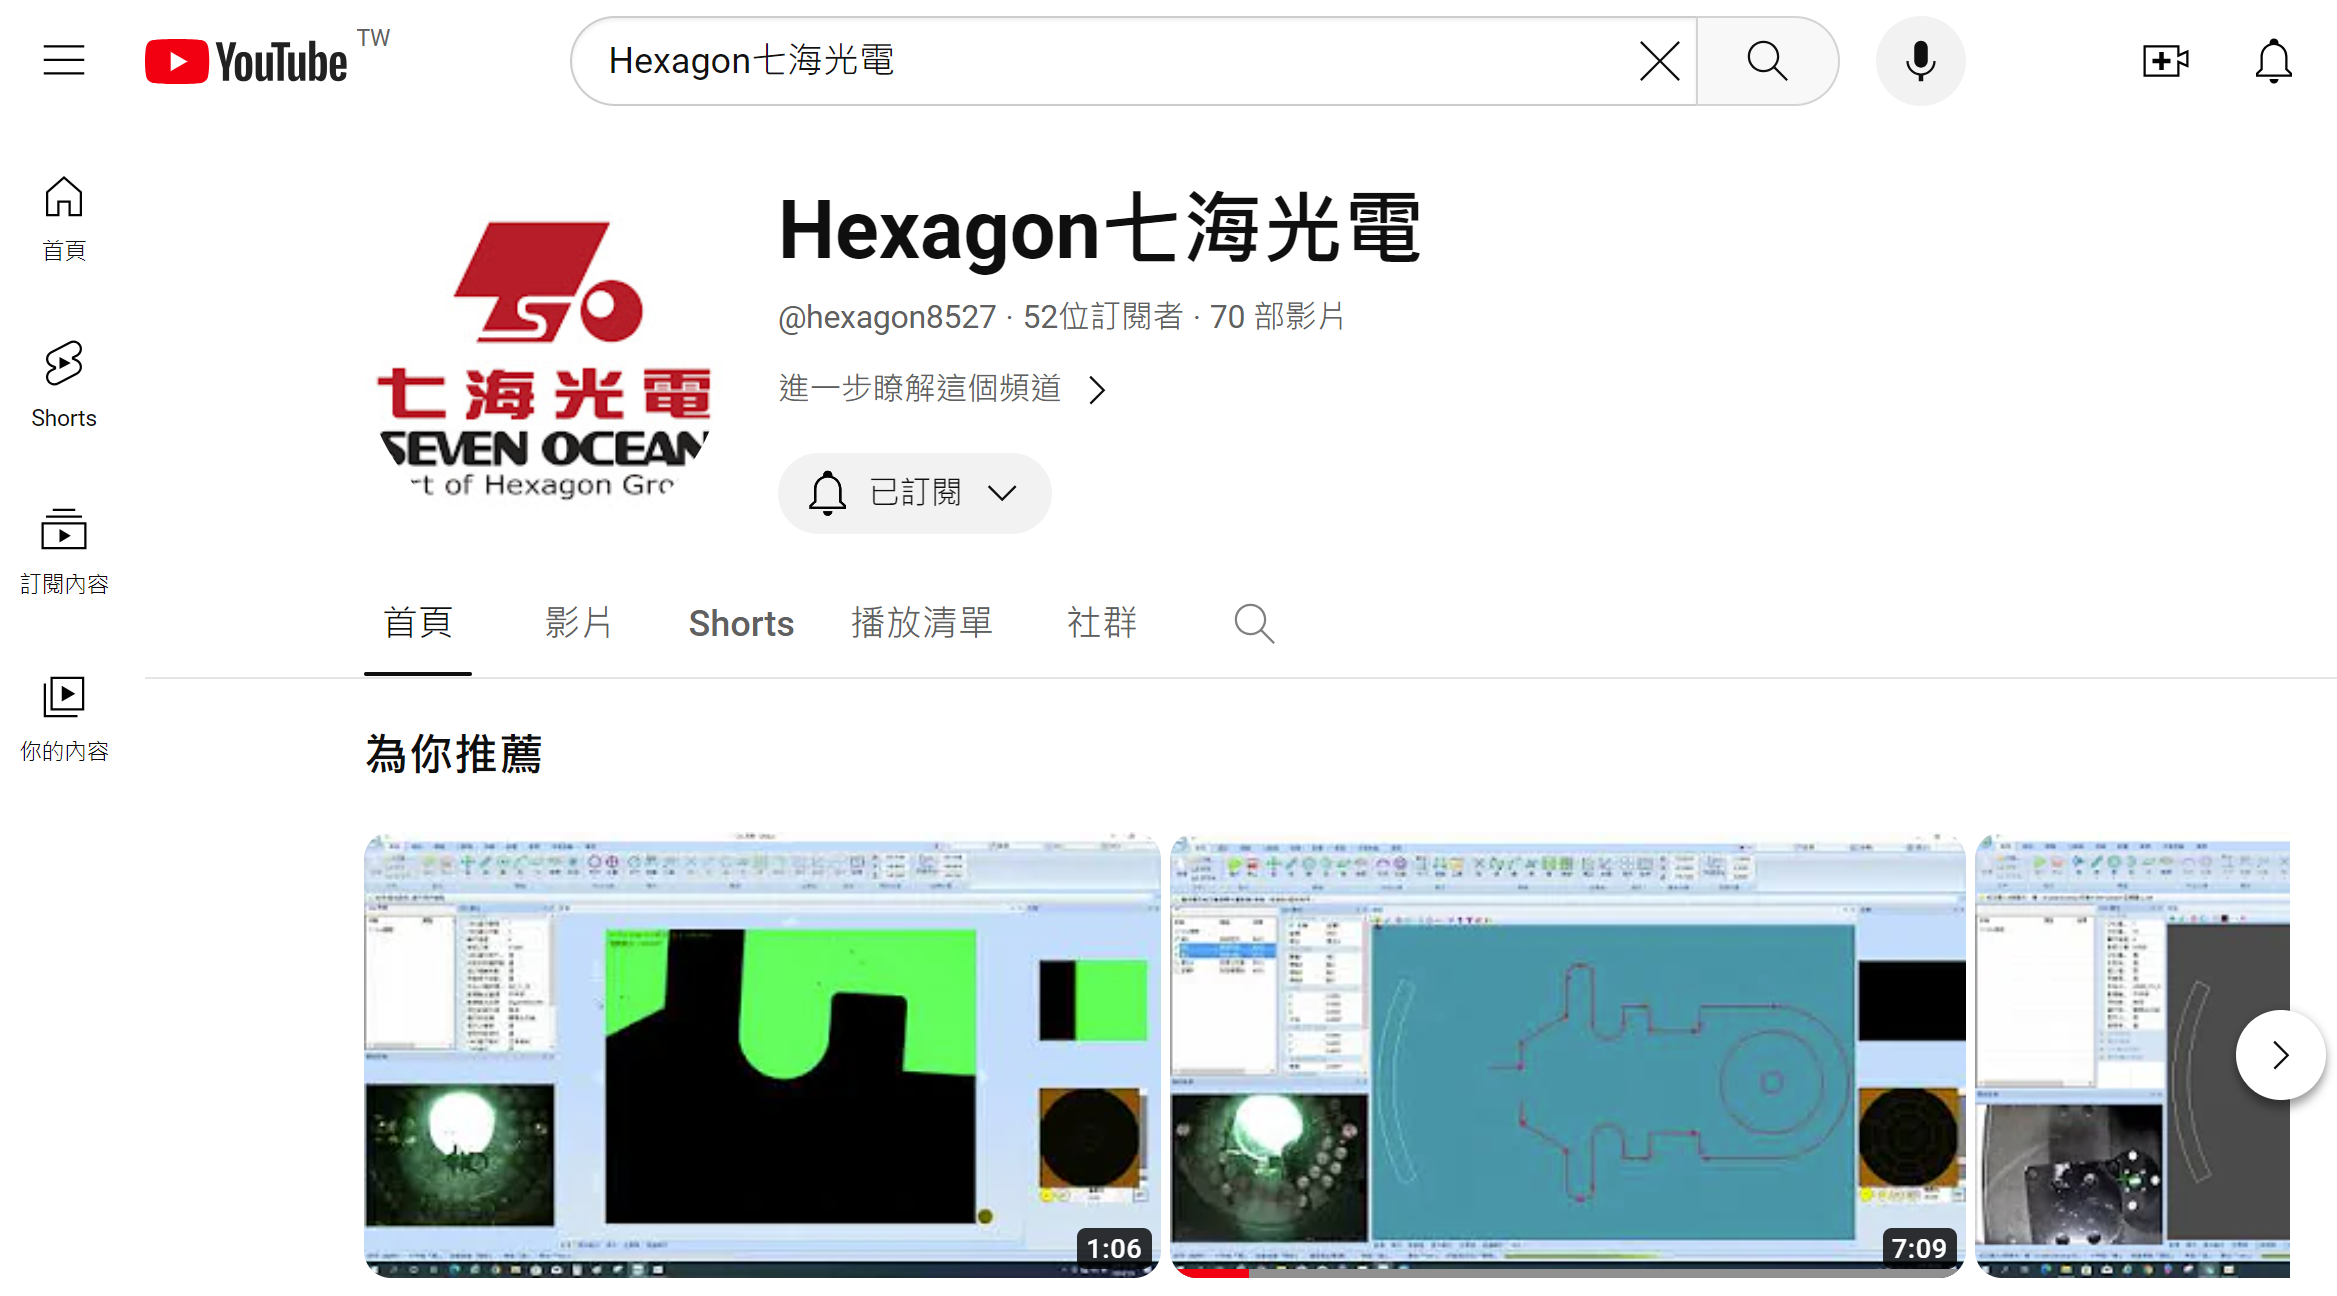2337x1296 pixels.
Task: Click the channel title Hexagon七海光電
Action: (1099, 229)
